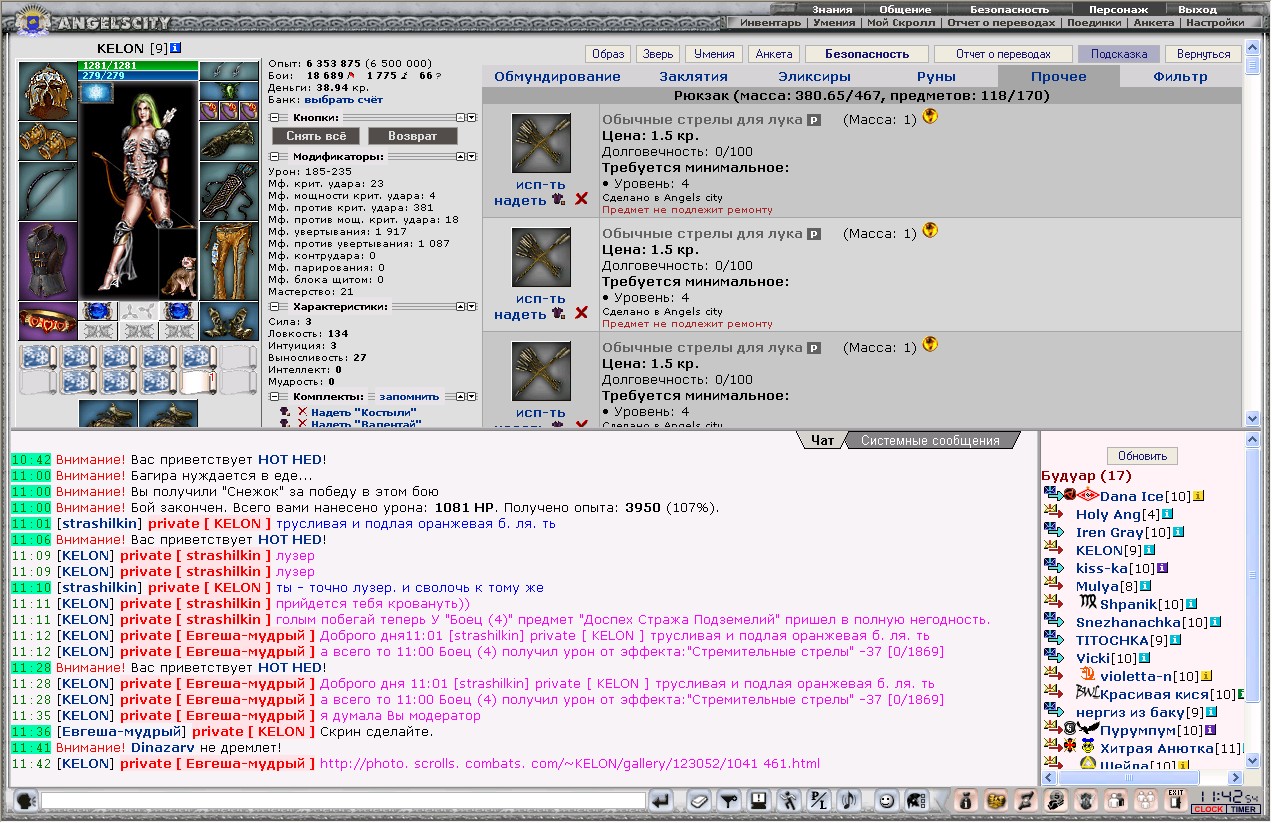Click the funnel filter icon in chat toolbar
The width and height of the screenshot is (1272, 823).
pyautogui.click(x=729, y=800)
